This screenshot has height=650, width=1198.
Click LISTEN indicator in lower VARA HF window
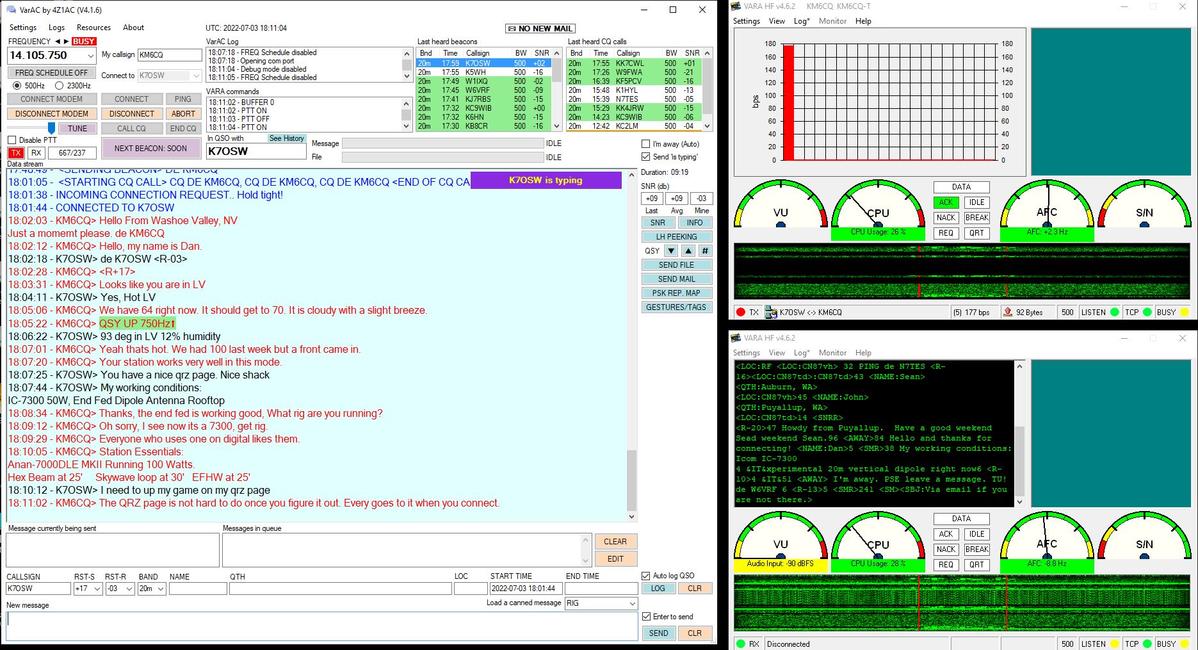tap(1115, 644)
